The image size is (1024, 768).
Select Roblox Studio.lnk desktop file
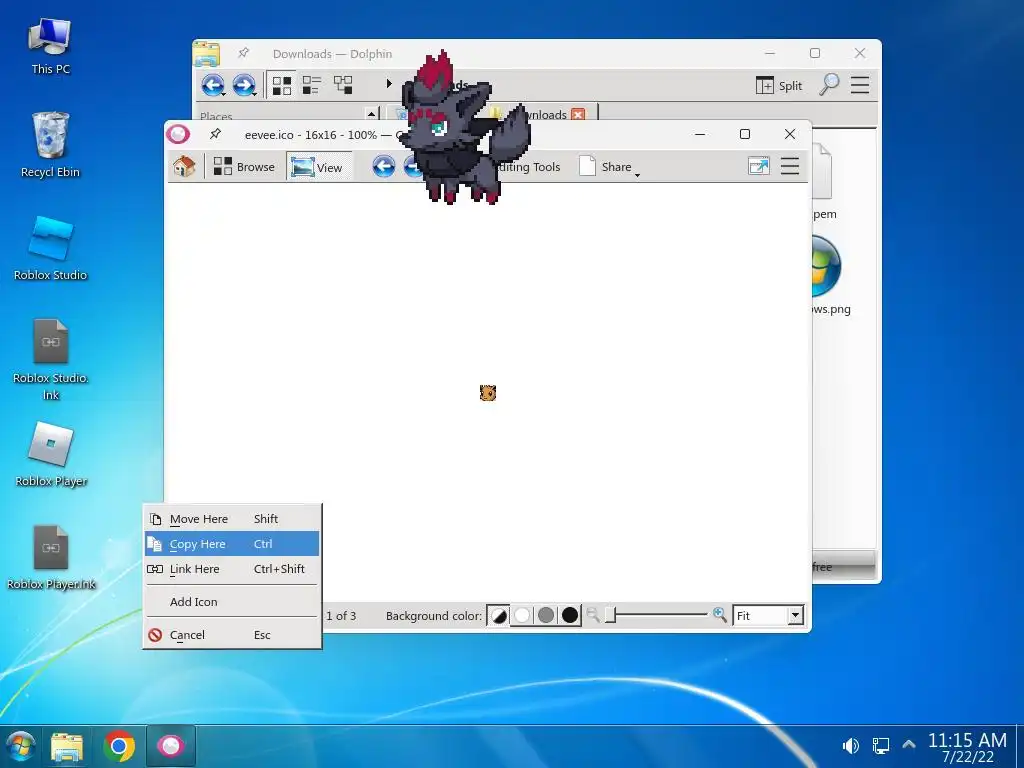(50, 359)
